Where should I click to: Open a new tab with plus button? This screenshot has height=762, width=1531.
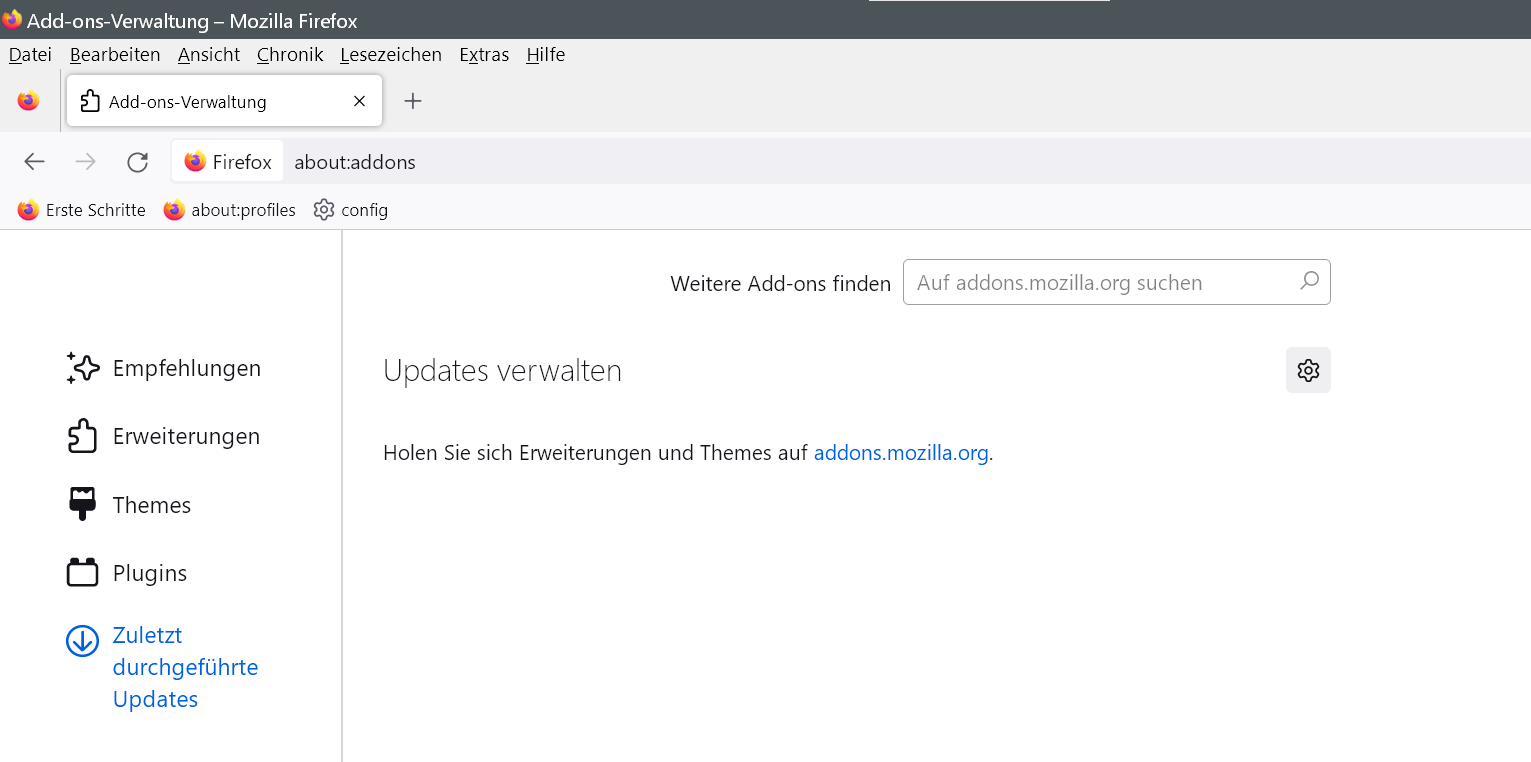[x=412, y=101]
